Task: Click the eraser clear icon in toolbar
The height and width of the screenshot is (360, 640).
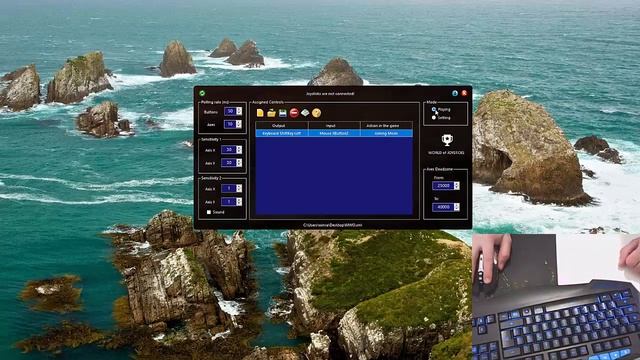Action: point(305,113)
